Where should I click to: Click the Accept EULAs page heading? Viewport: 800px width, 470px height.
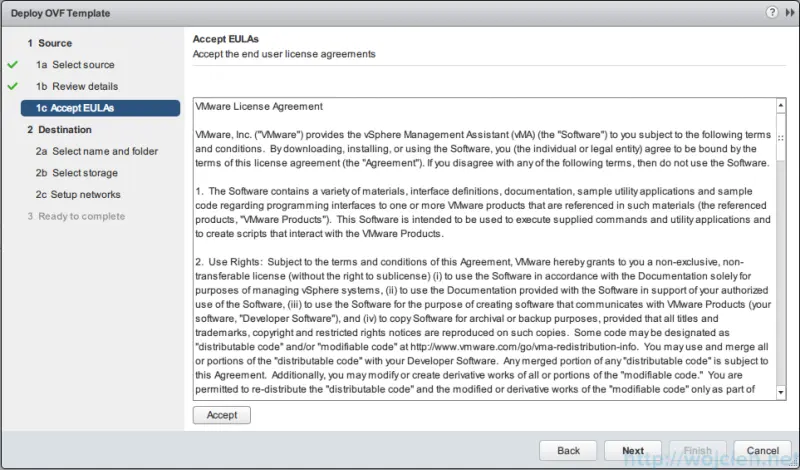pyautogui.click(x=226, y=39)
